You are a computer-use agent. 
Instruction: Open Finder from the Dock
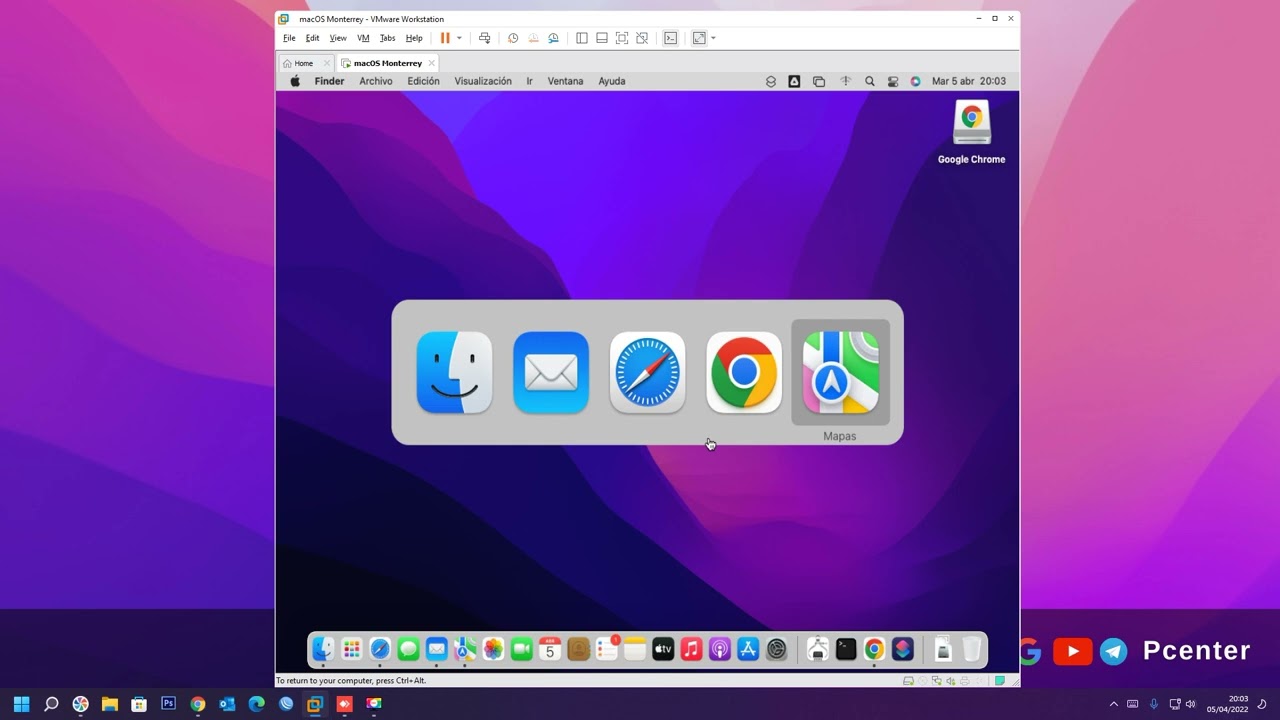pos(323,650)
